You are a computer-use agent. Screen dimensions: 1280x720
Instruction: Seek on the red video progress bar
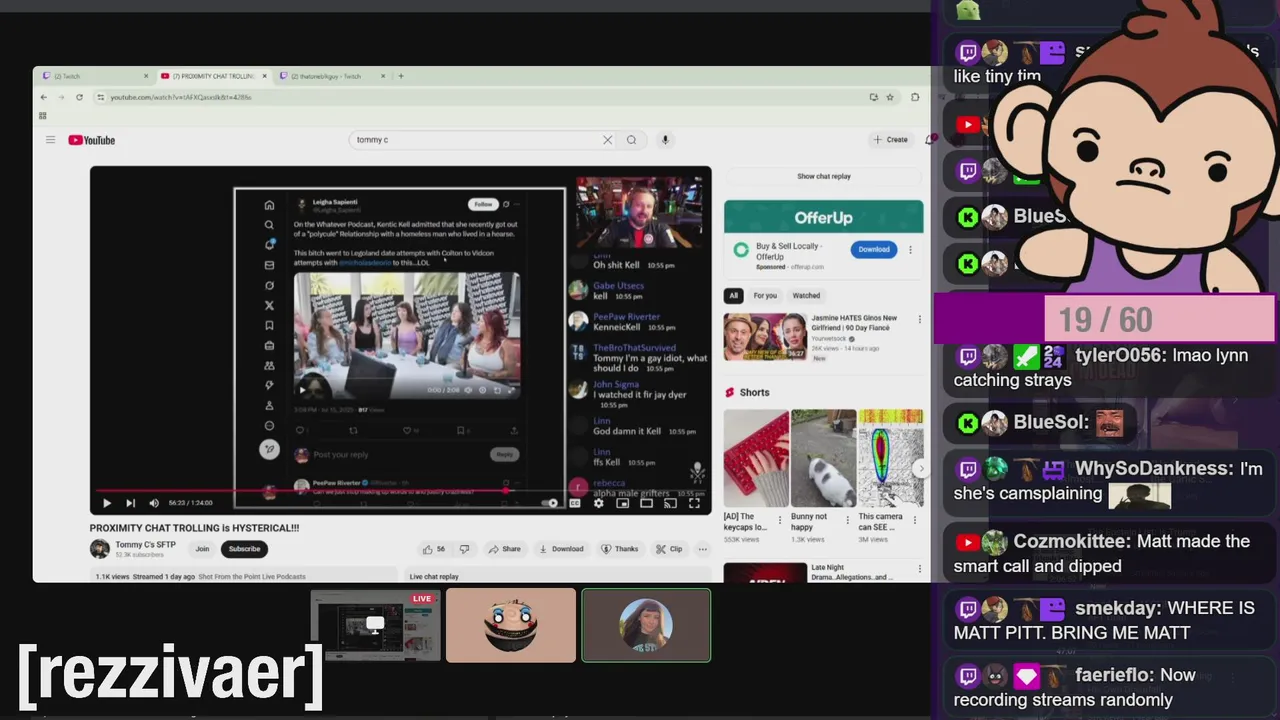click(400, 491)
